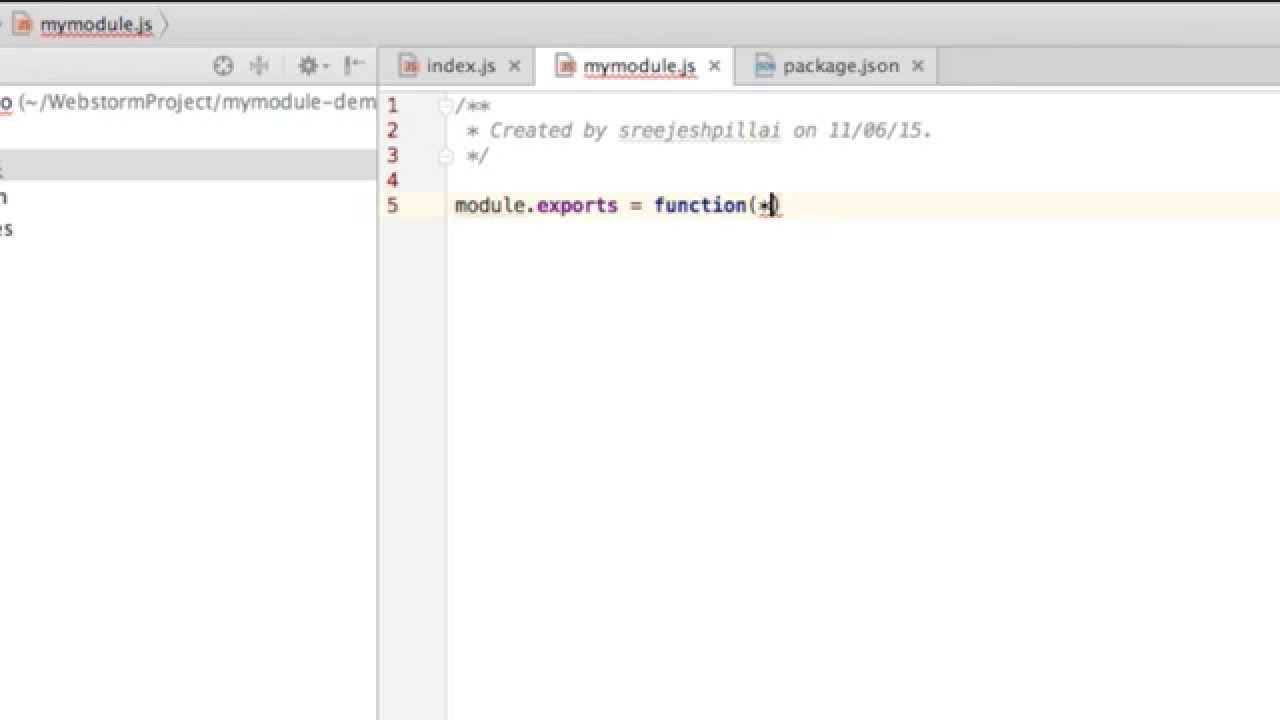
Task: Open the package.json editor tab
Action: 840,66
